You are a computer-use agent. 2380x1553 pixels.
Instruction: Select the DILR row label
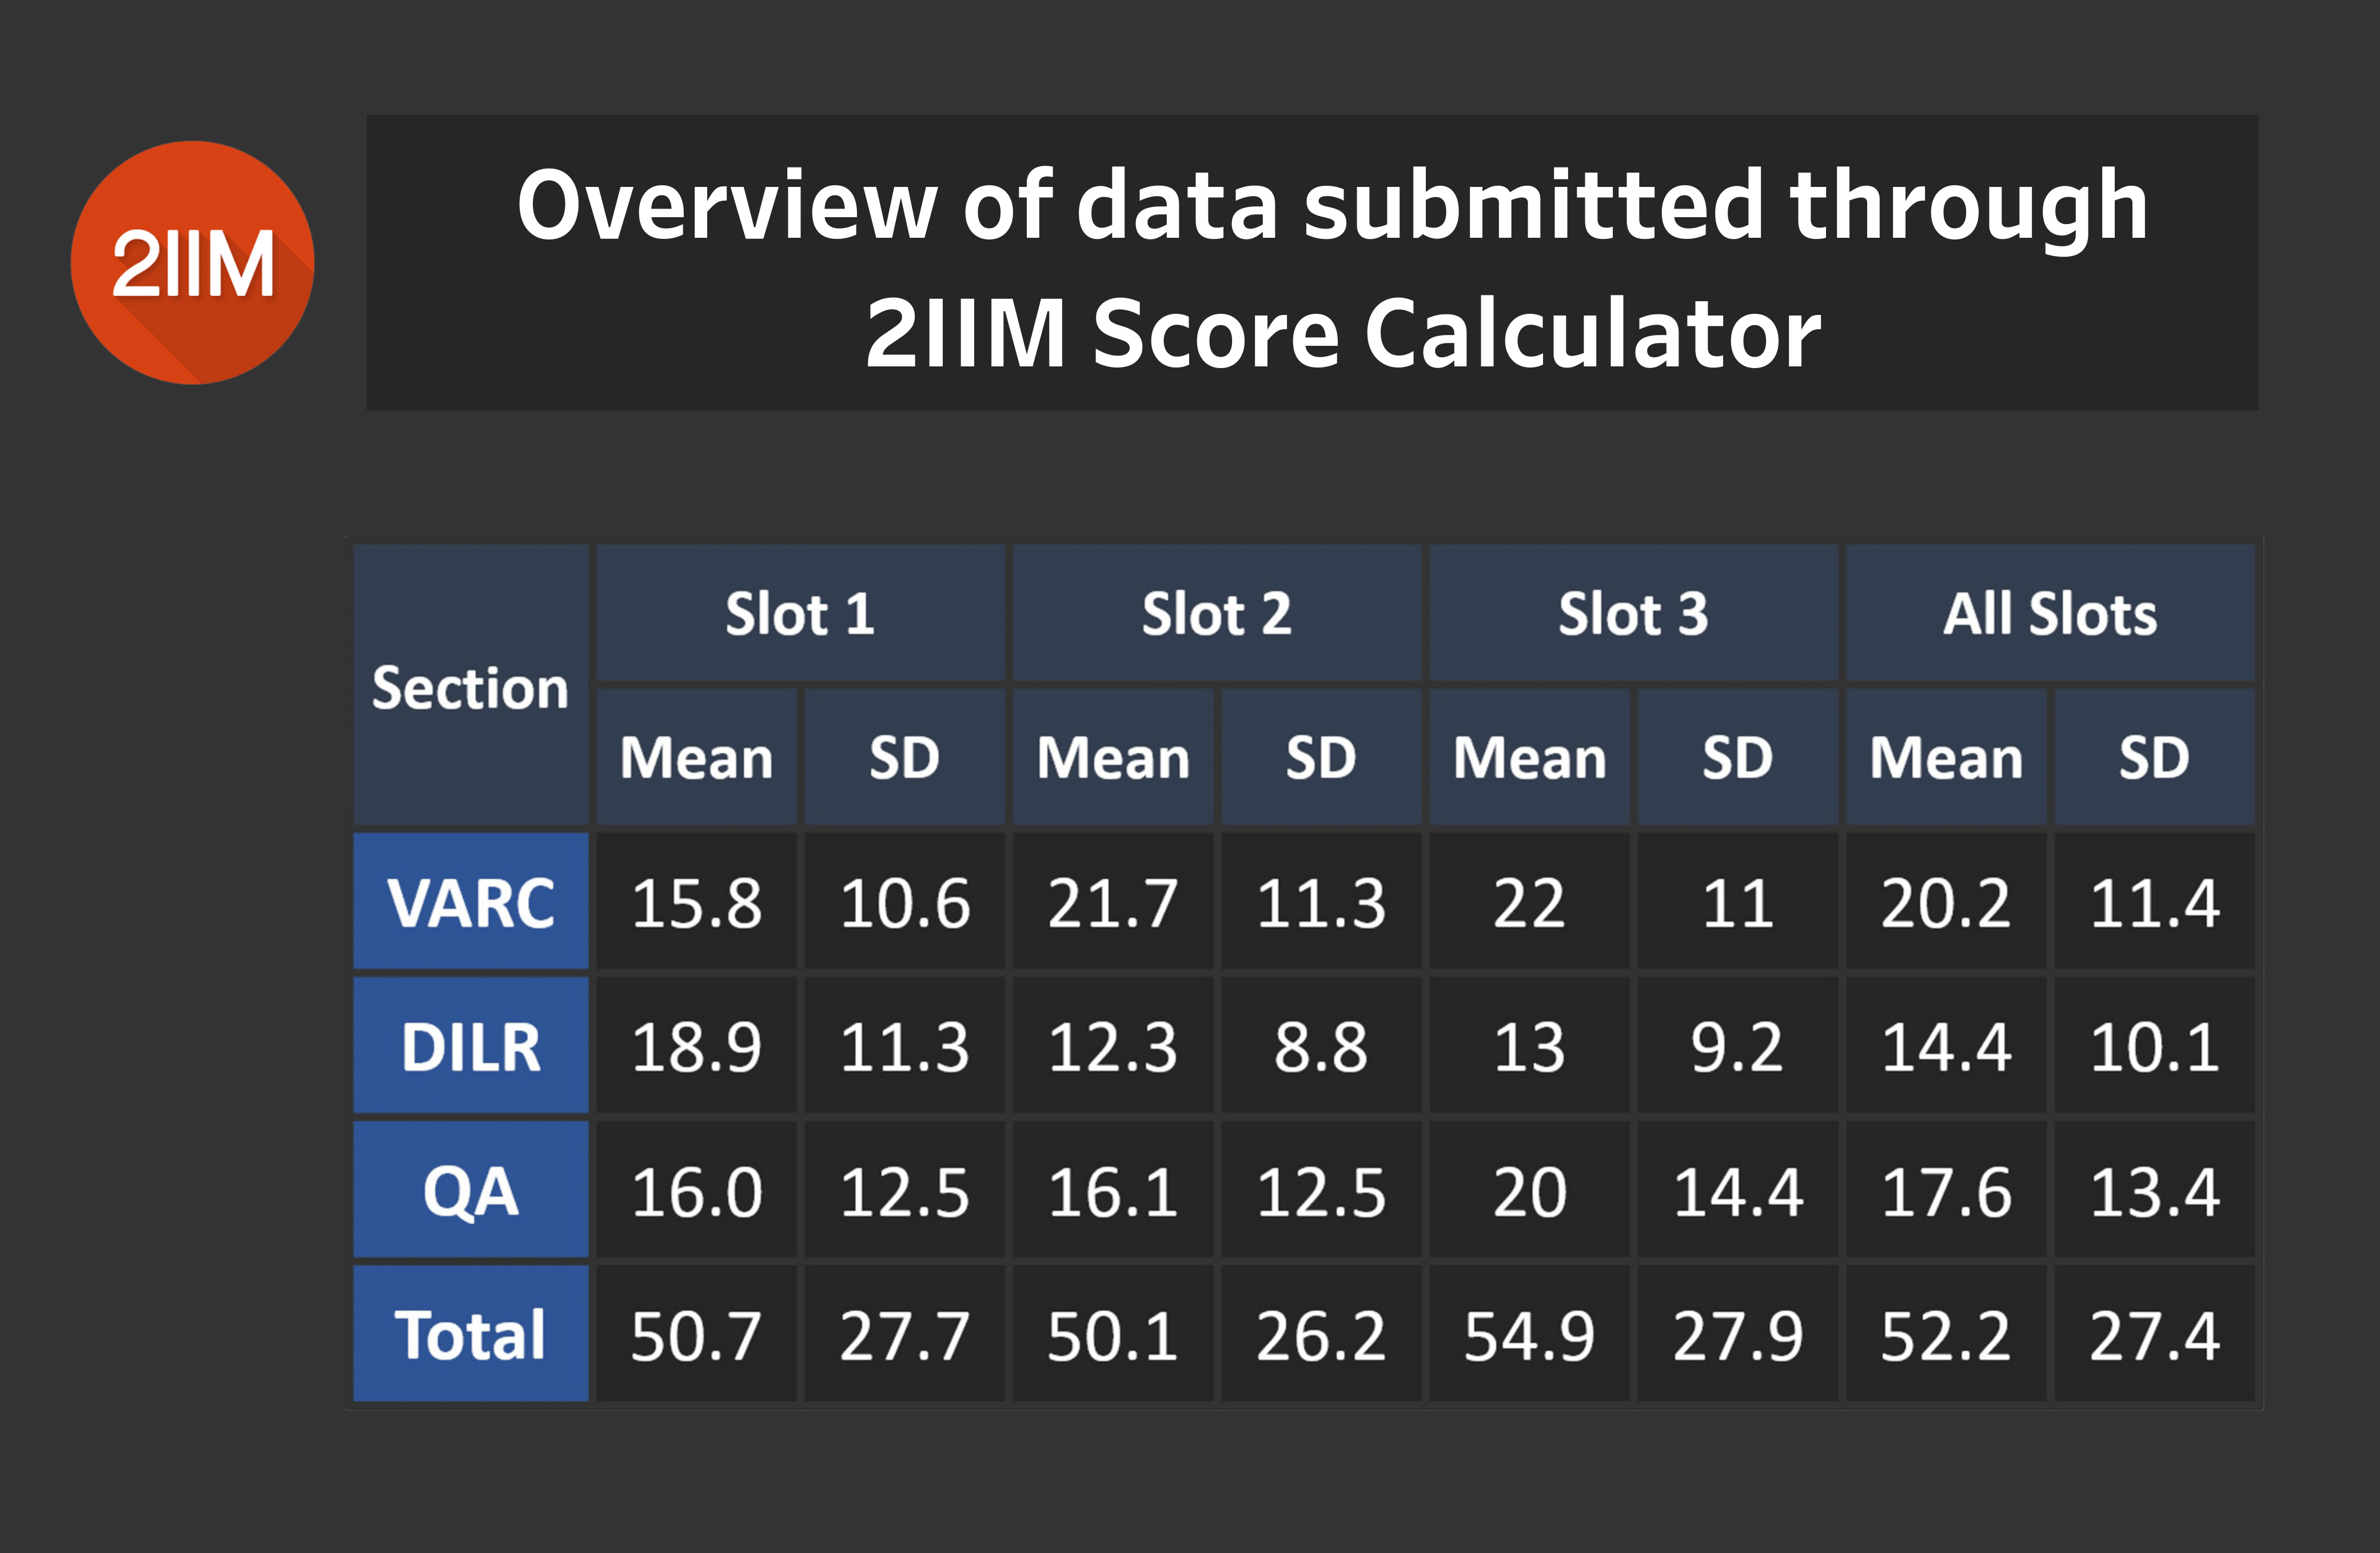470,1047
